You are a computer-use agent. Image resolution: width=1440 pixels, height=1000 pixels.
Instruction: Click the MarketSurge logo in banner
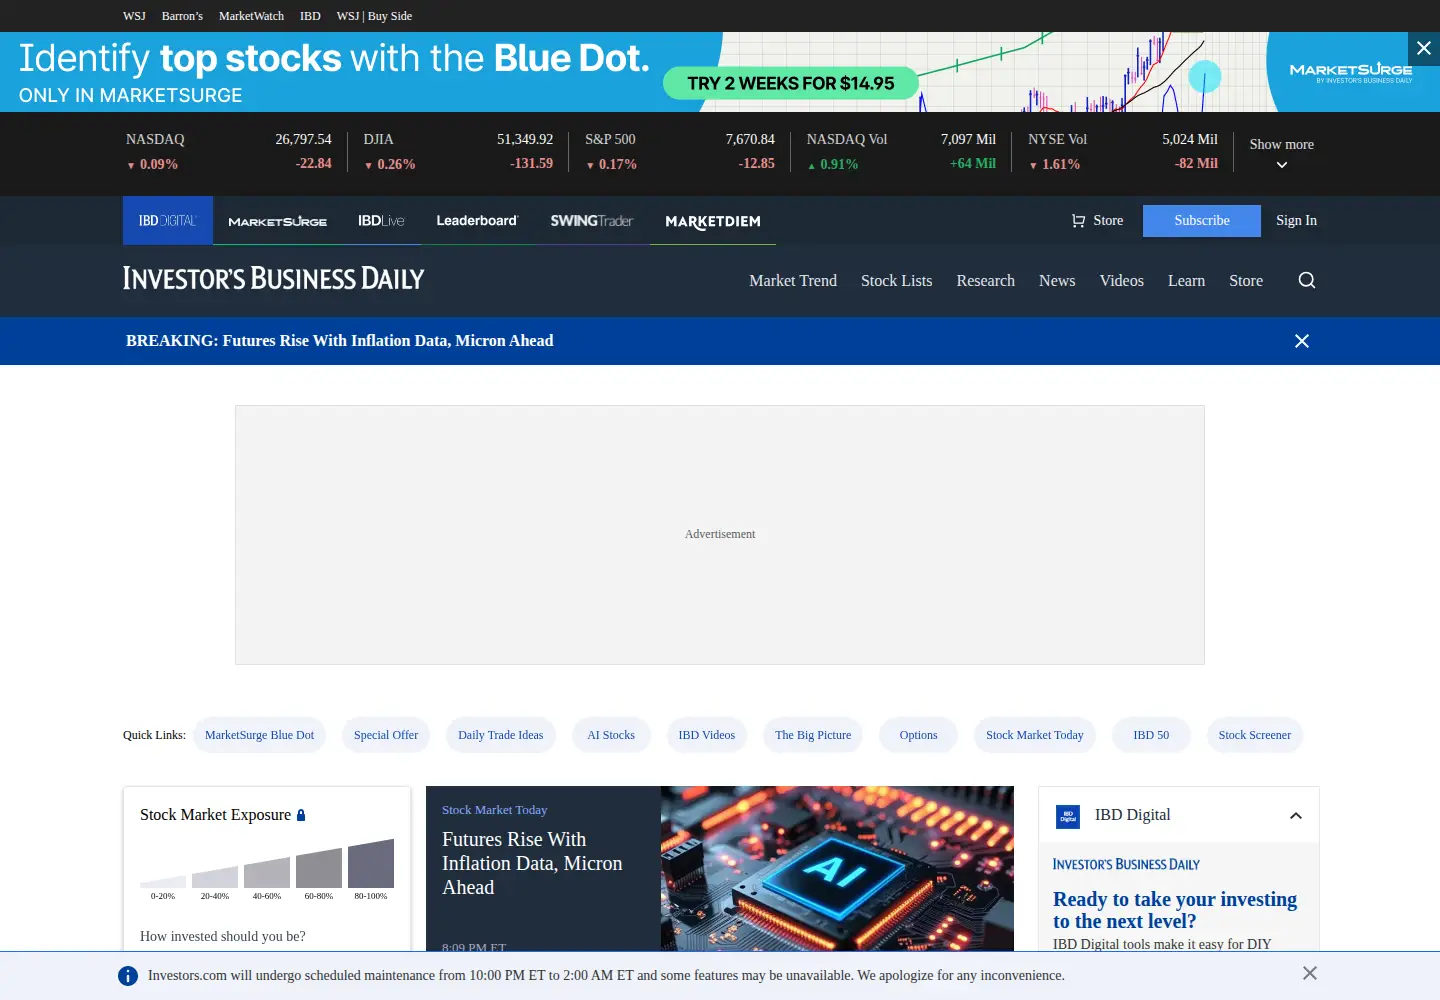tap(1351, 72)
